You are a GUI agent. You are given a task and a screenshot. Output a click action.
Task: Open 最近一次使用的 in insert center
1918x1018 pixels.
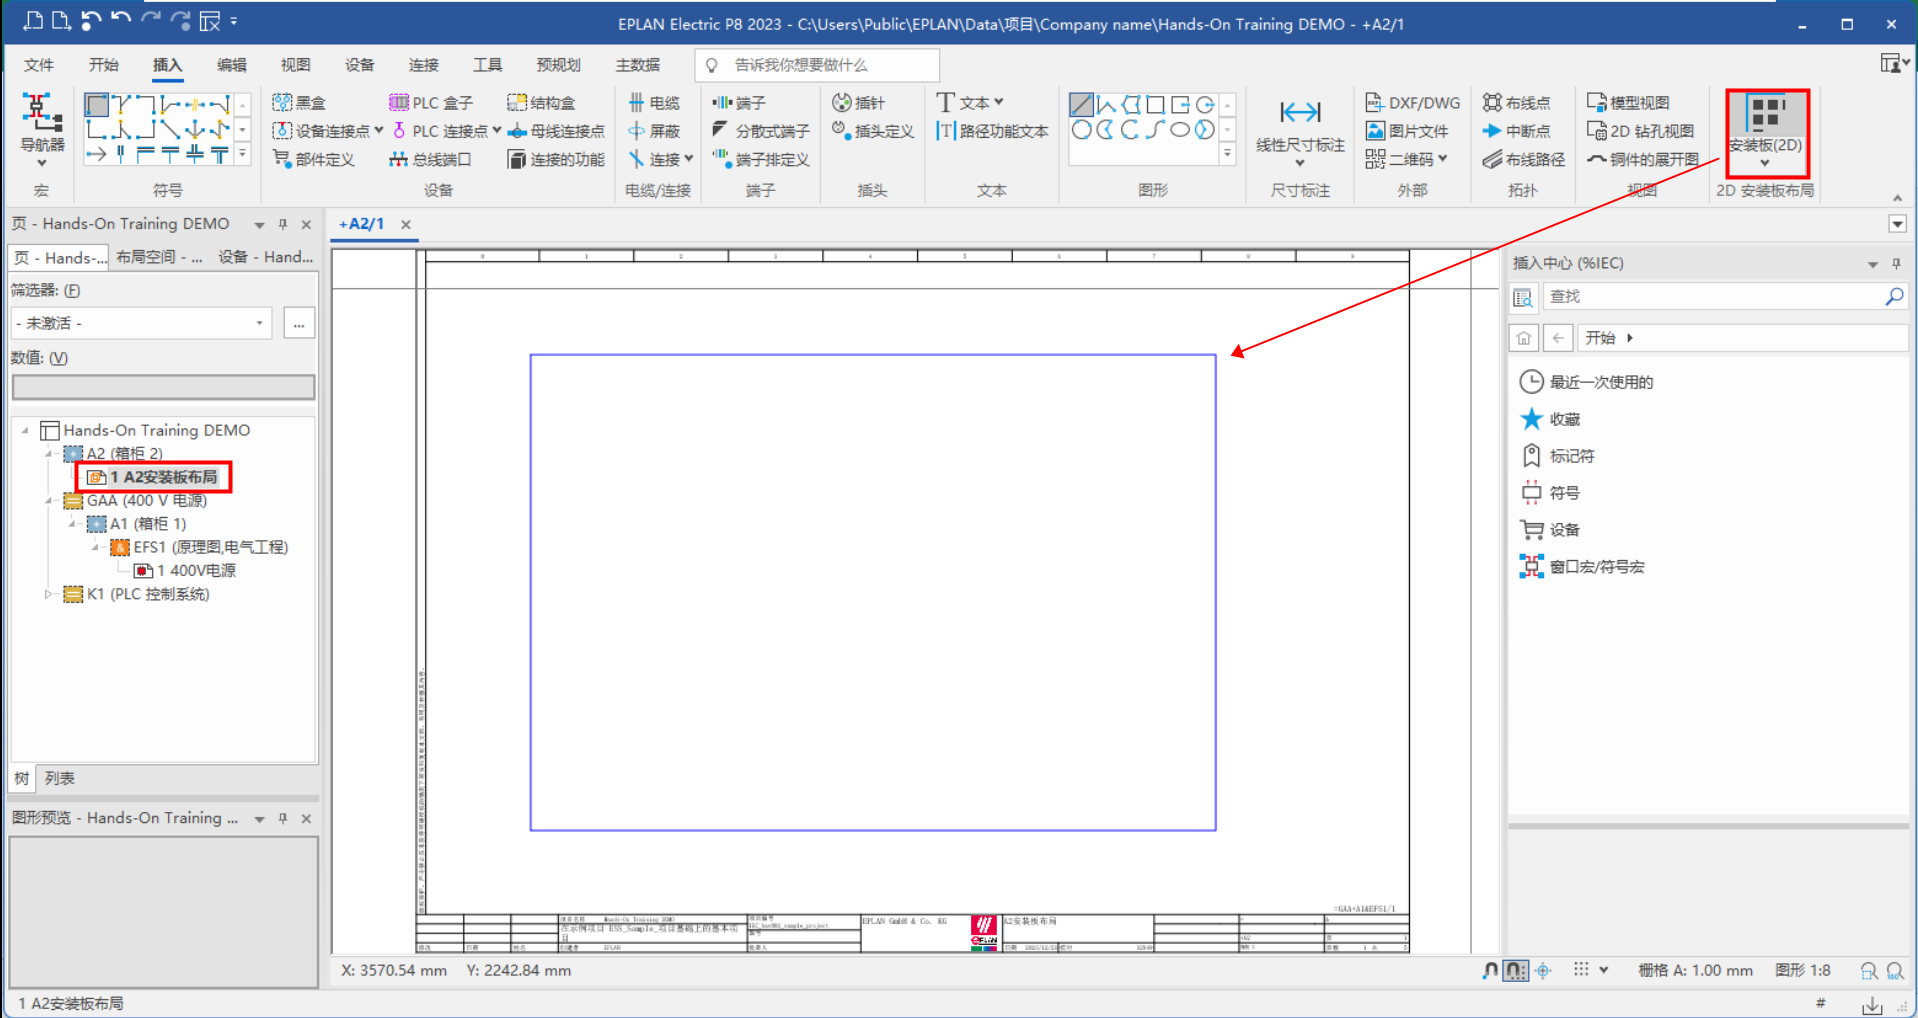coord(1587,382)
